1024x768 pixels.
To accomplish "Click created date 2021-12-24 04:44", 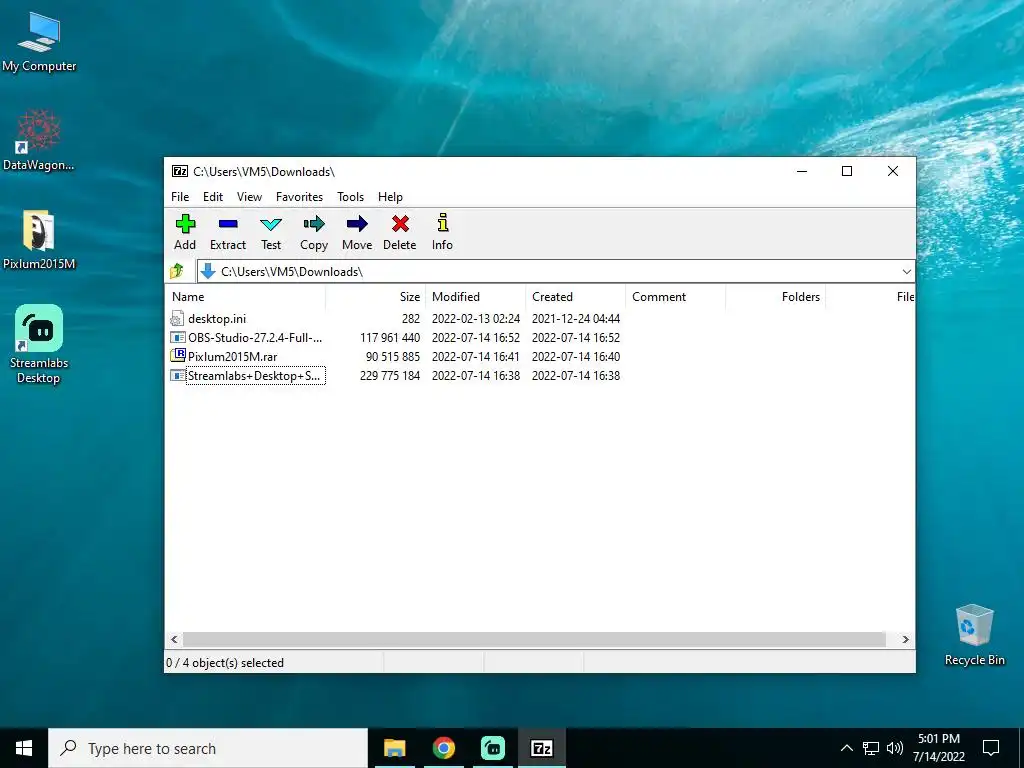I will pos(576,319).
